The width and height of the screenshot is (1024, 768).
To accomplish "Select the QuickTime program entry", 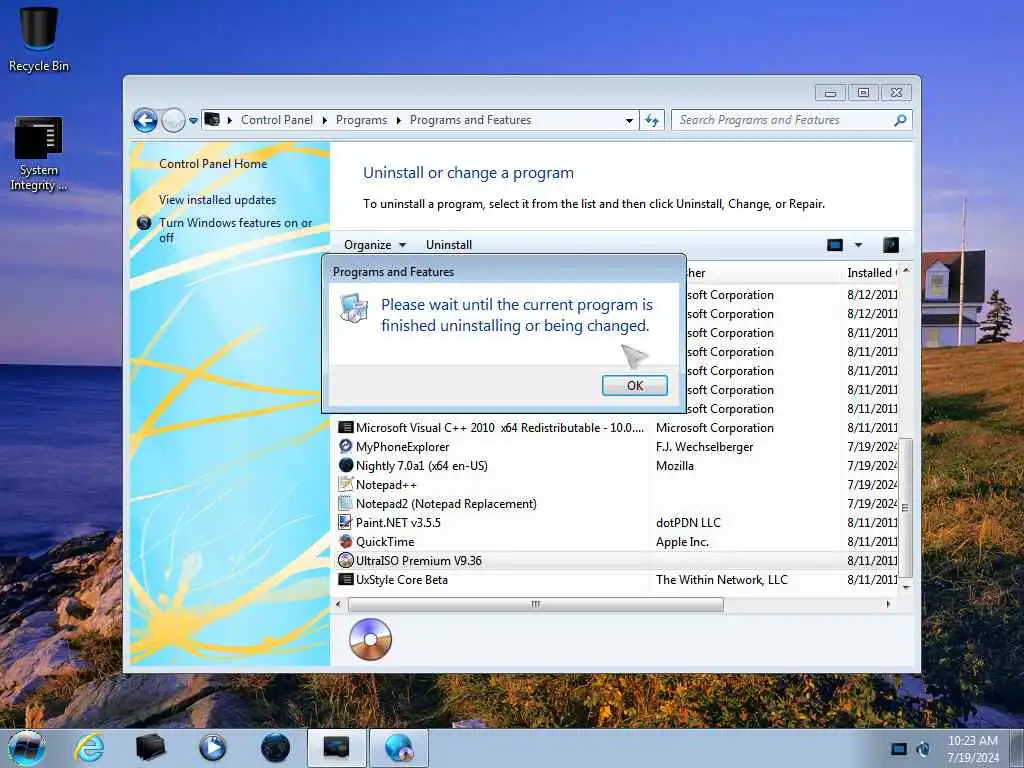I will coord(618,541).
